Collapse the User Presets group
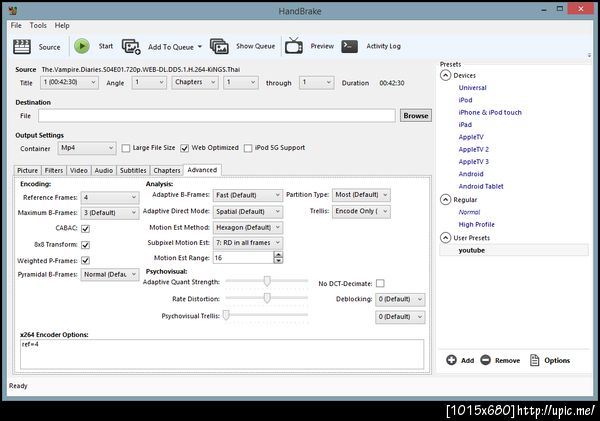 pos(445,238)
